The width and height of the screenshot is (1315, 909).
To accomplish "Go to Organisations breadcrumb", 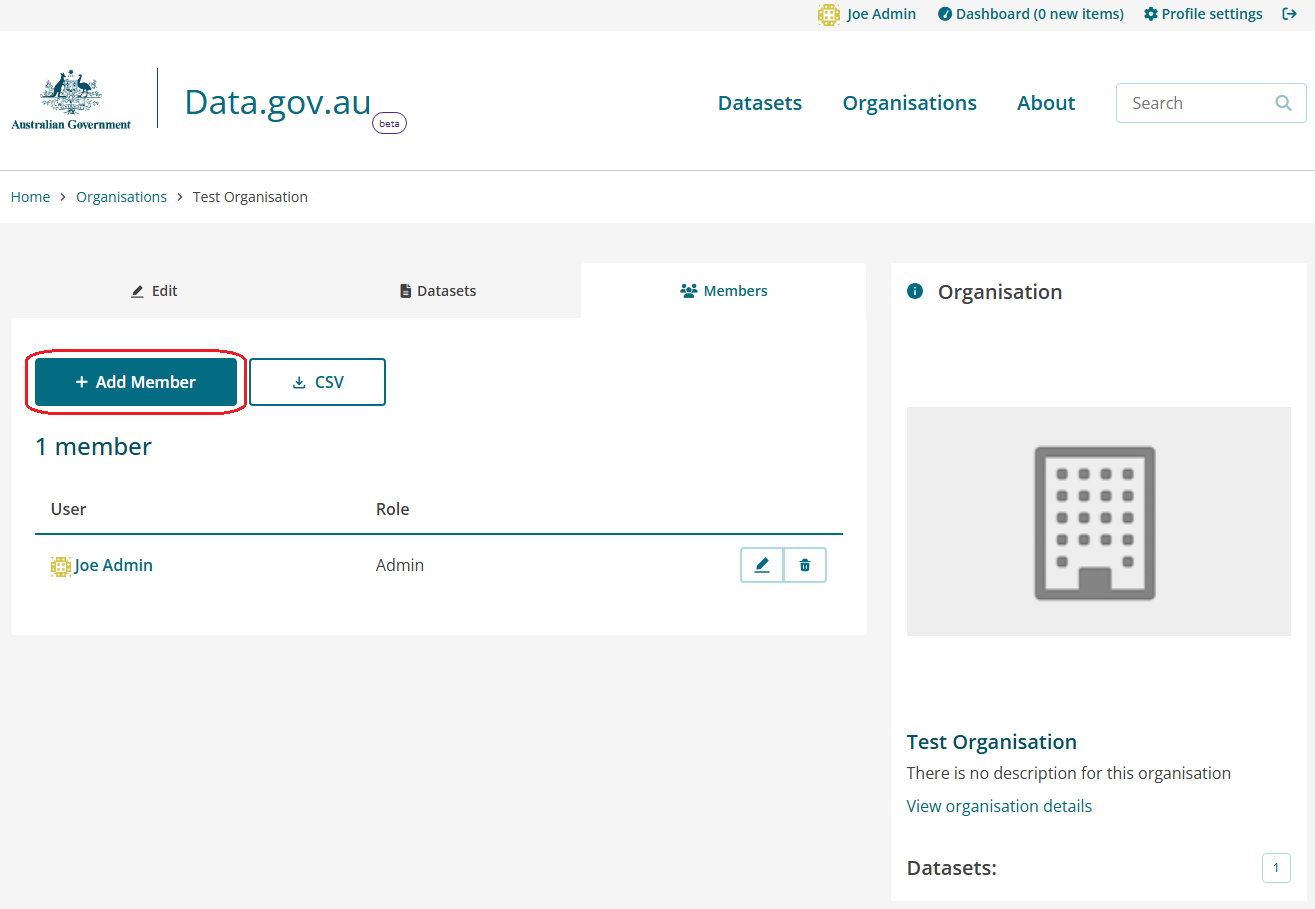I will [121, 197].
